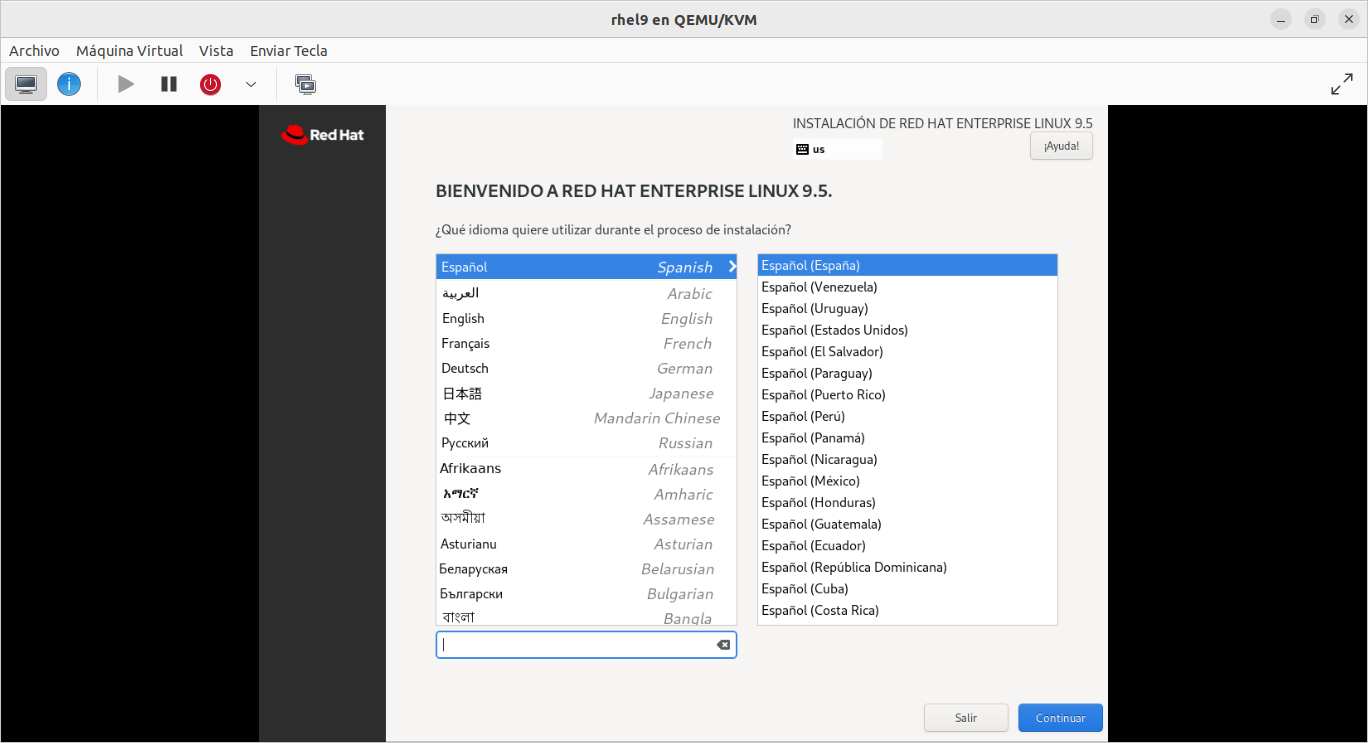Click the us keyboard layout indicator
The height and width of the screenshot is (743, 1368).
click(838, 149)
